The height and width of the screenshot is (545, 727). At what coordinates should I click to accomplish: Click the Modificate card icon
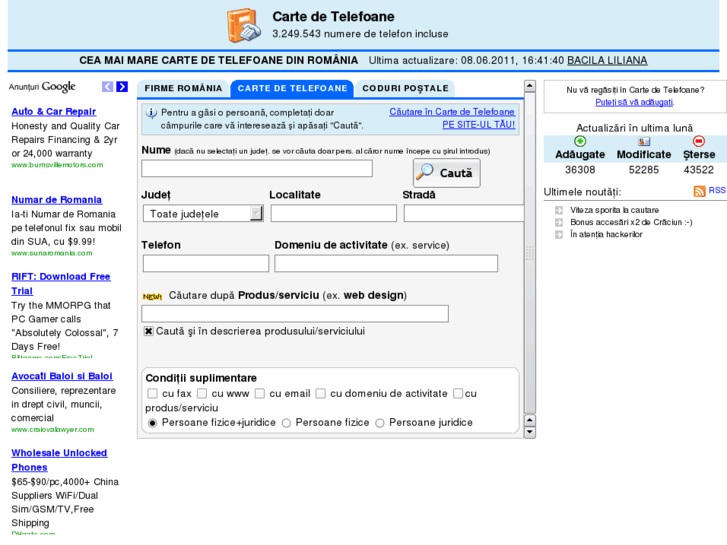click(x=644, y=141)
